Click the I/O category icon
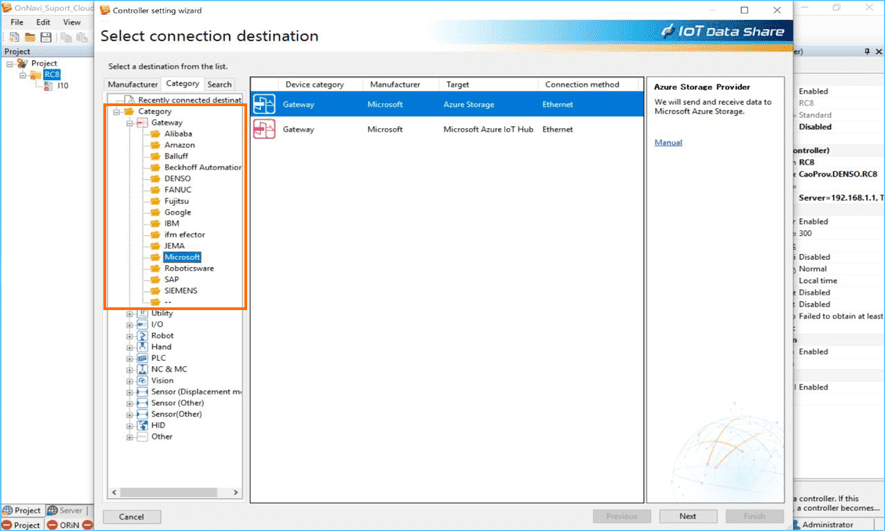885x531 pixels. coord(142,324)
